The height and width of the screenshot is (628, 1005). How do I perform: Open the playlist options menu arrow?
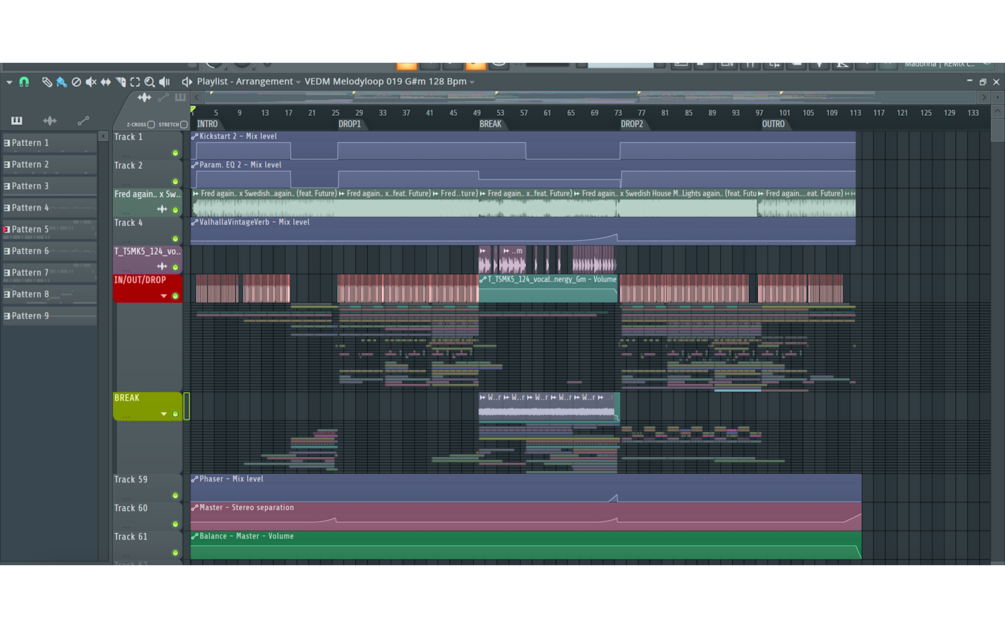click(9, 82)
